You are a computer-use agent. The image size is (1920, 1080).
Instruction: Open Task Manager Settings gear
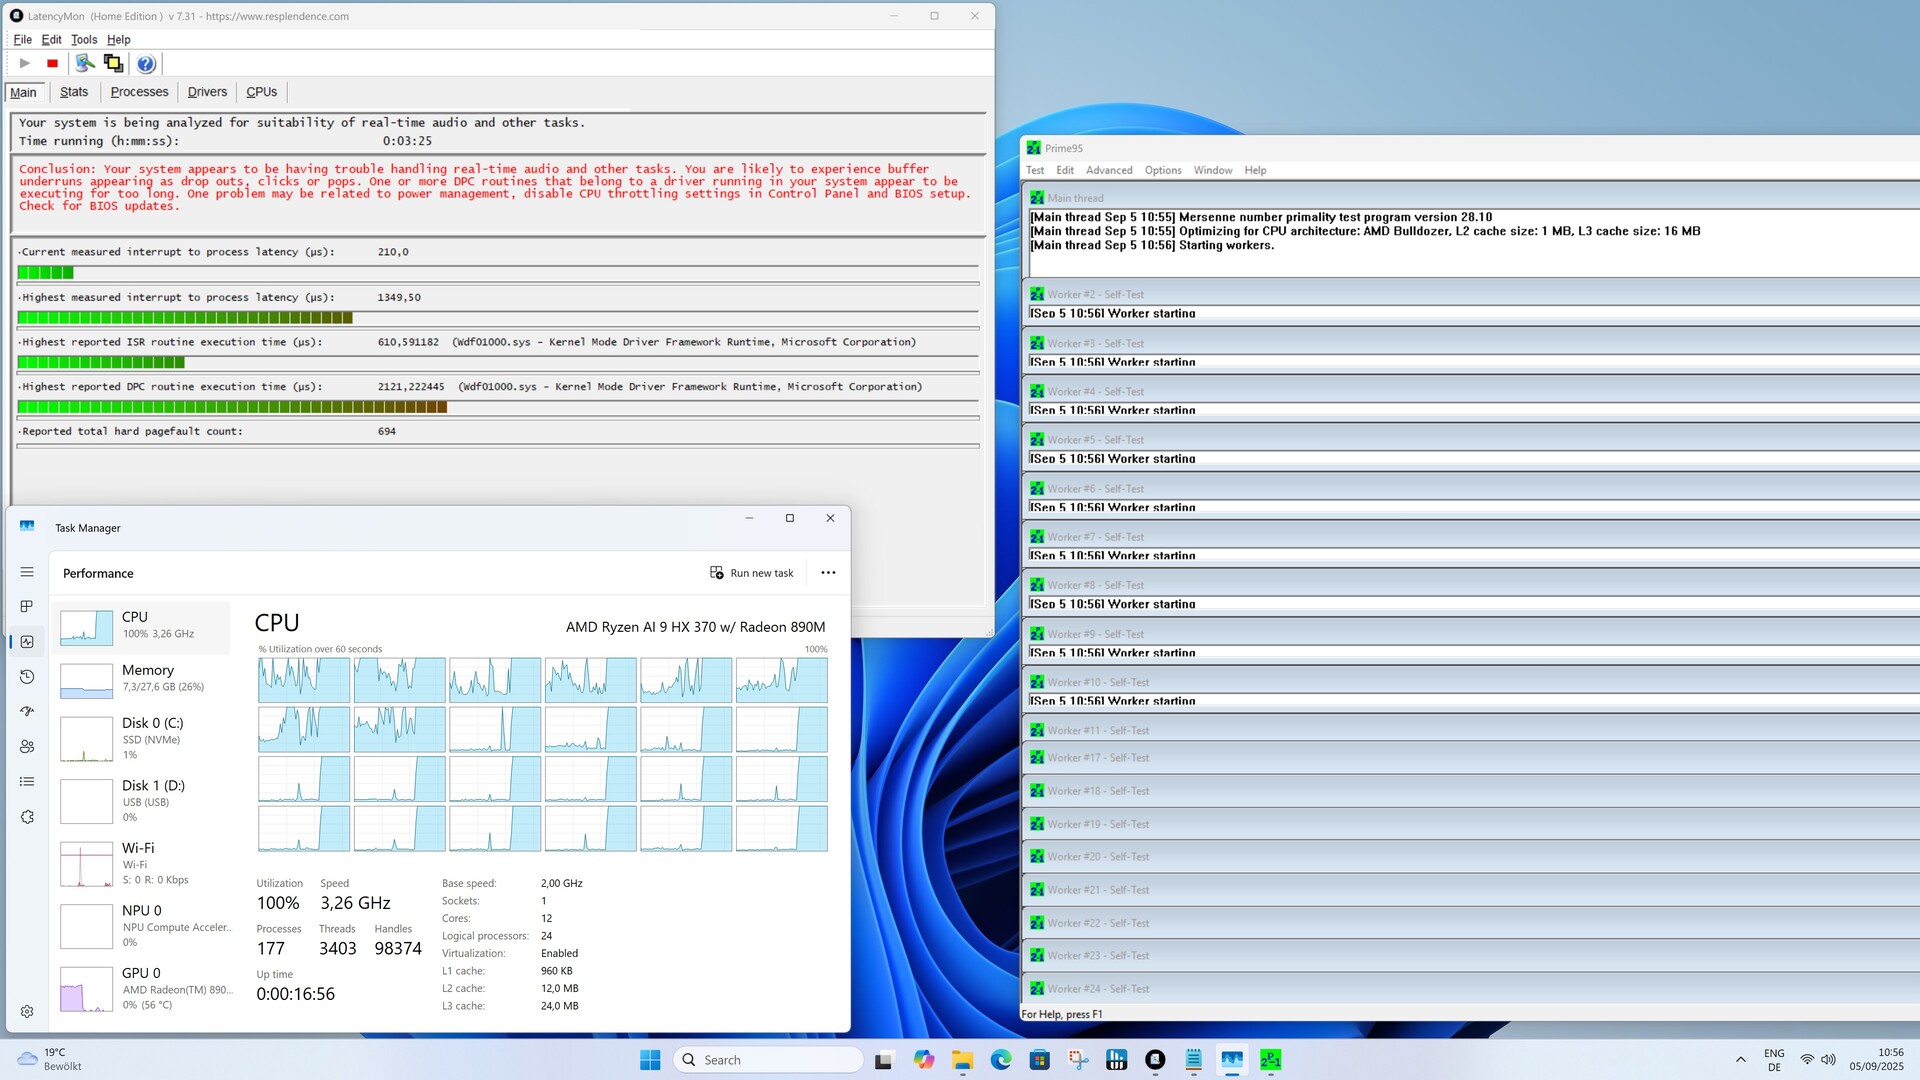tap(27, 1012)
